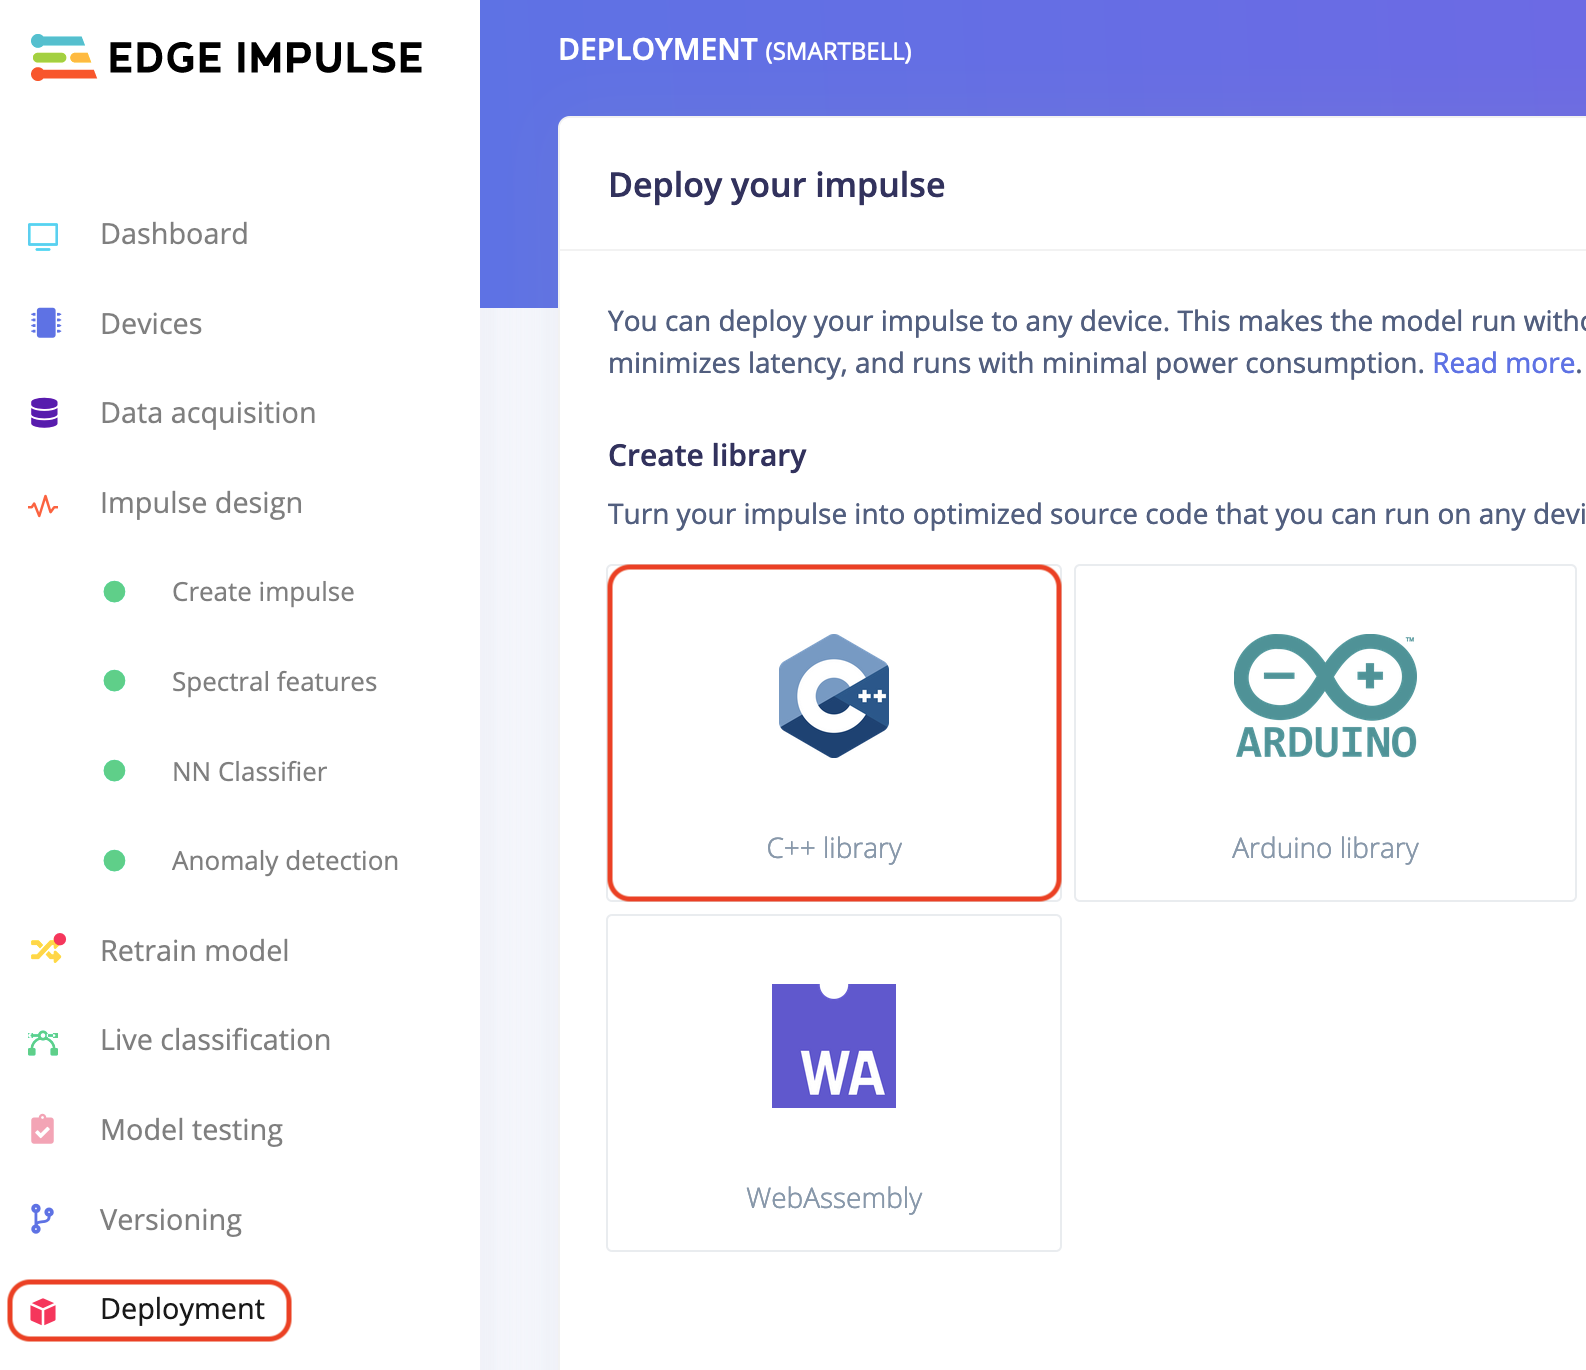Go to NN Classifier page
The height and width of the screenshot is (1370, 1586).
[x=249, y=772]
